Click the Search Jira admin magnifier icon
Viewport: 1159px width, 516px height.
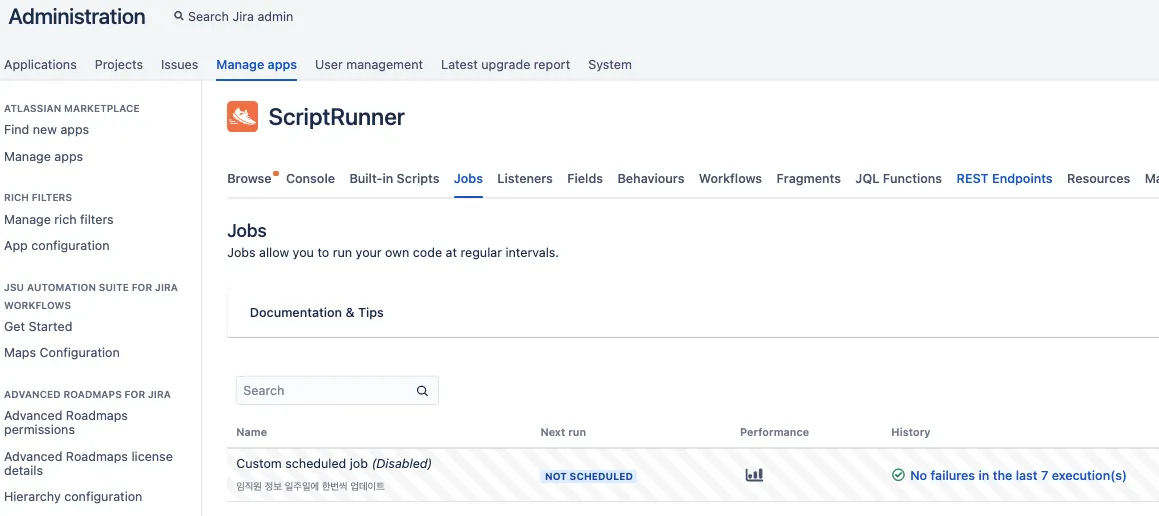pyautogui.click(x=179, y=16)
